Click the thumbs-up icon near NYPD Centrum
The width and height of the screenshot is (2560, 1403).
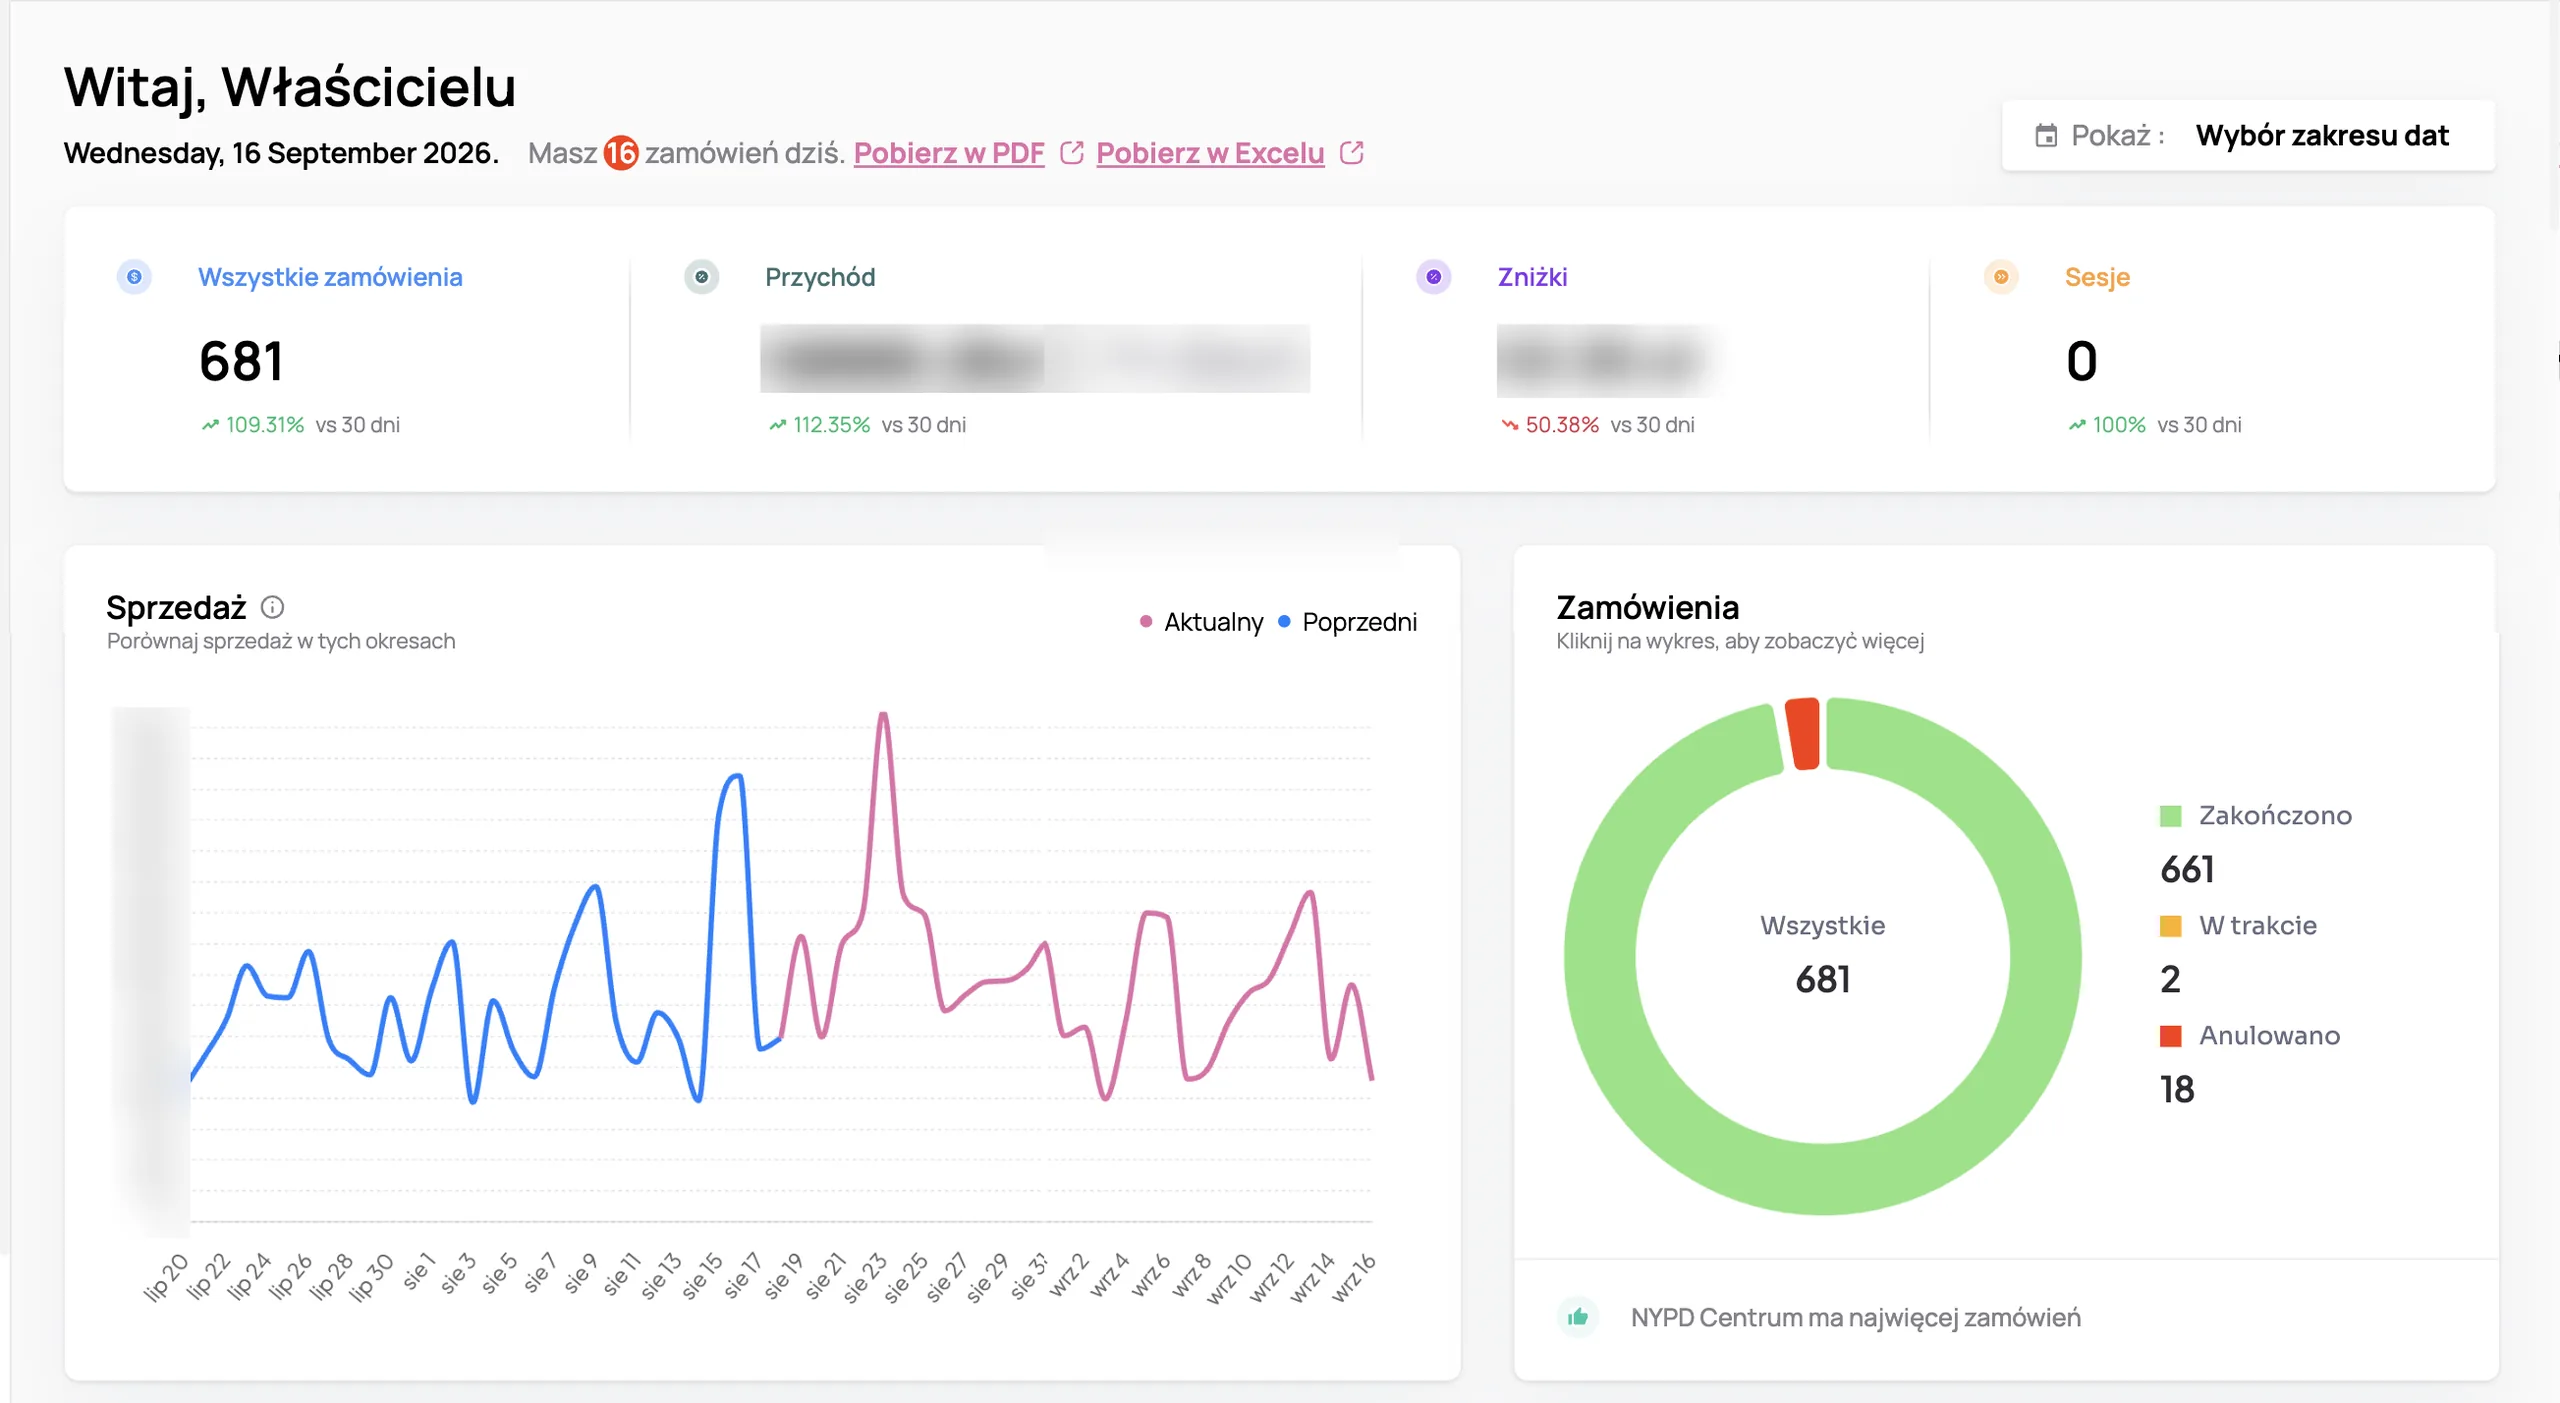point(1578,1317)
